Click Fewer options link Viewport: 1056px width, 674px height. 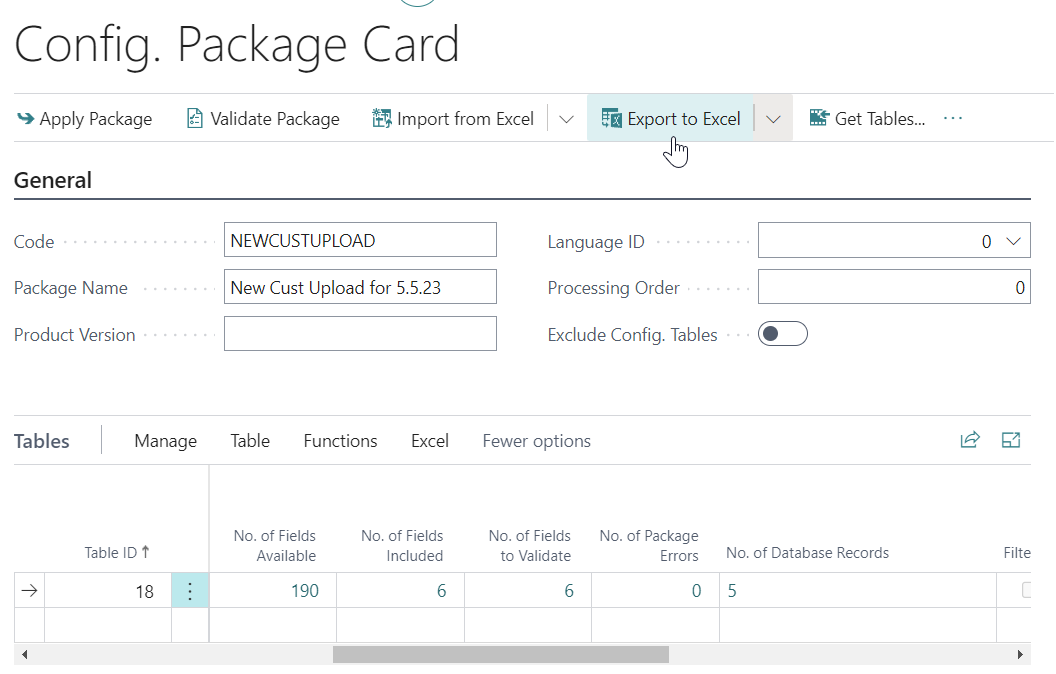click(x=536, y=441)
